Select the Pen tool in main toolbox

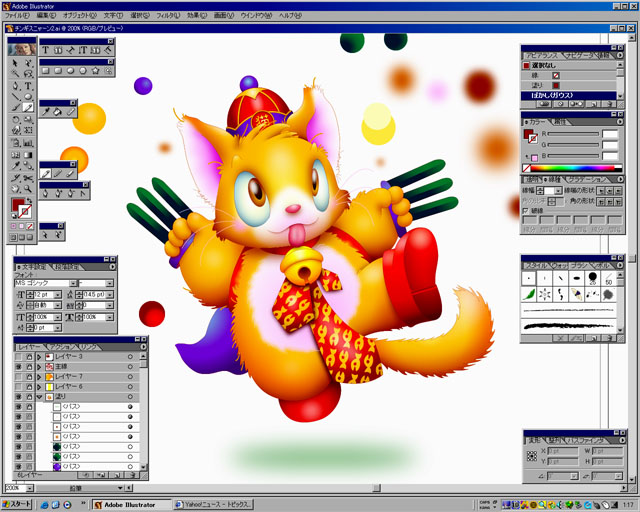16,86
